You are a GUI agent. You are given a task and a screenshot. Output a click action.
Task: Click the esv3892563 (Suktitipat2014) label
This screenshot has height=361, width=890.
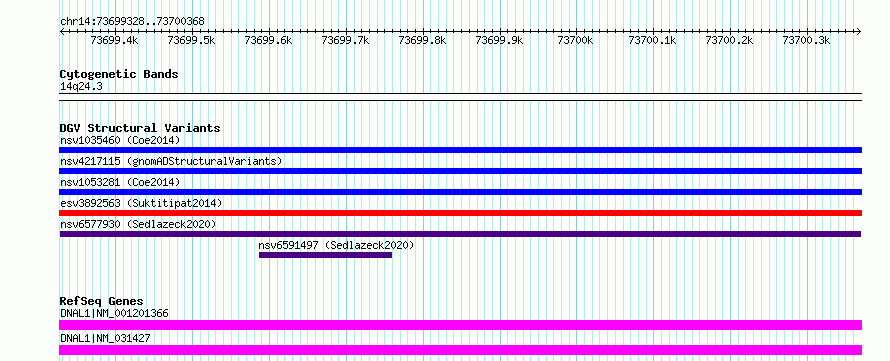tap(141, 203)
